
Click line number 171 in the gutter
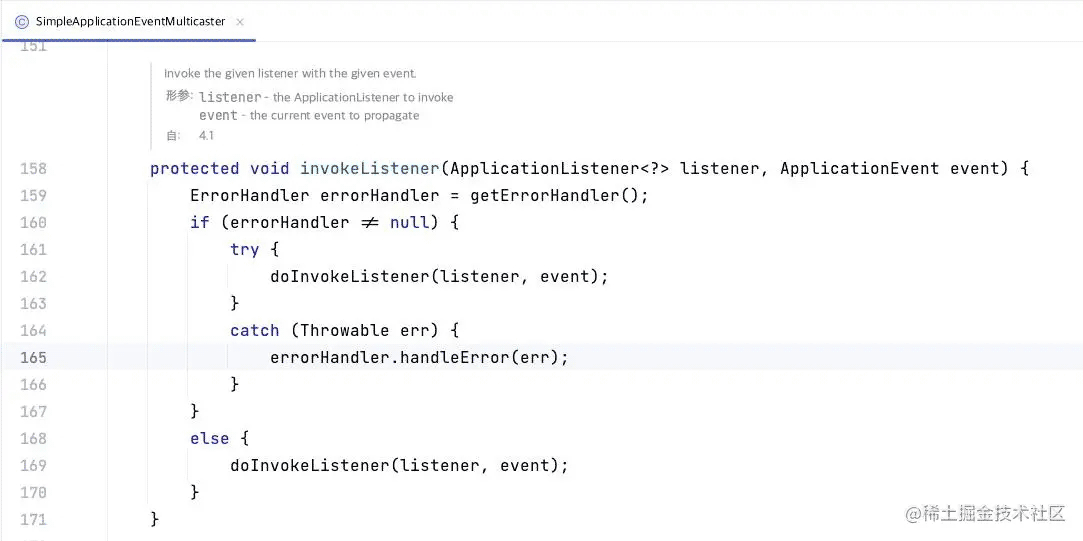click(x=33, y=520)
